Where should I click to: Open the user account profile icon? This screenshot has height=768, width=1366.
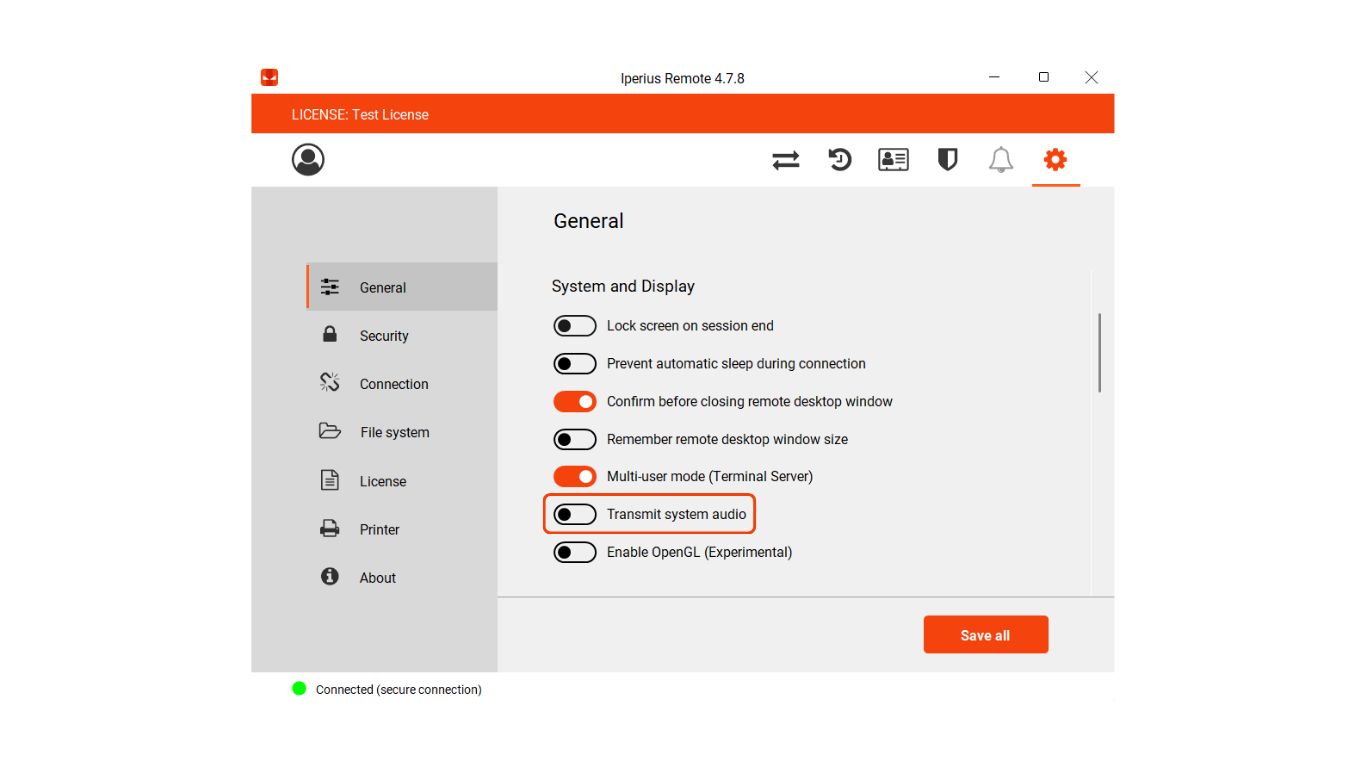308,160
